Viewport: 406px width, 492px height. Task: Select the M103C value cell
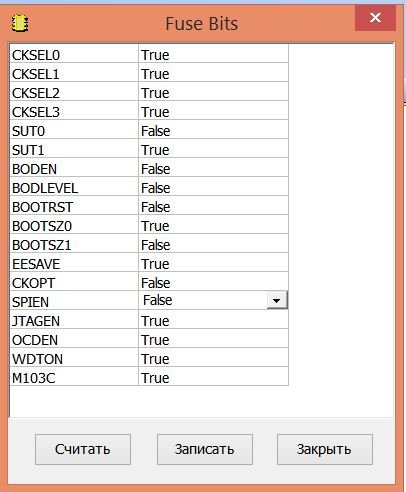[x=213, y=378]
